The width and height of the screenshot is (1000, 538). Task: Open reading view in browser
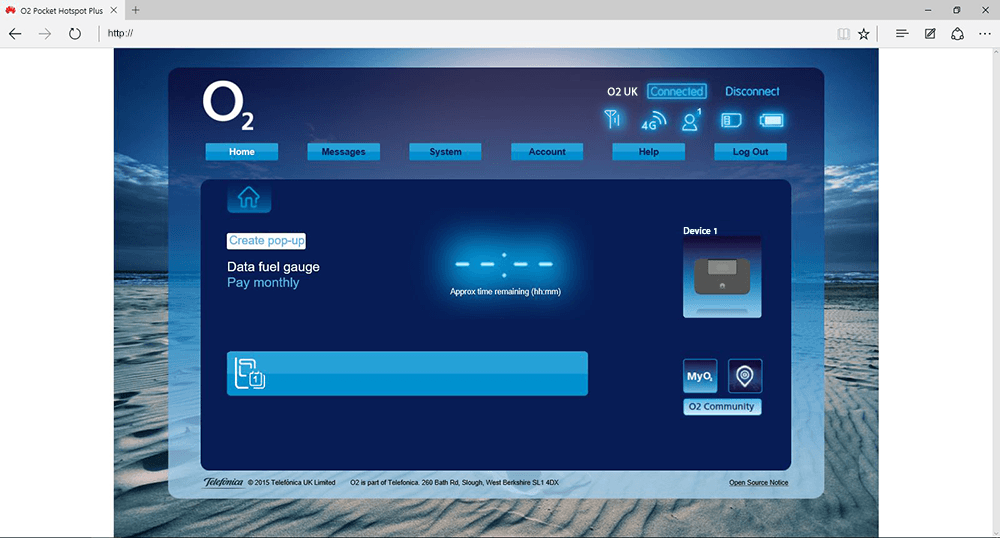[x=843, y=34]
